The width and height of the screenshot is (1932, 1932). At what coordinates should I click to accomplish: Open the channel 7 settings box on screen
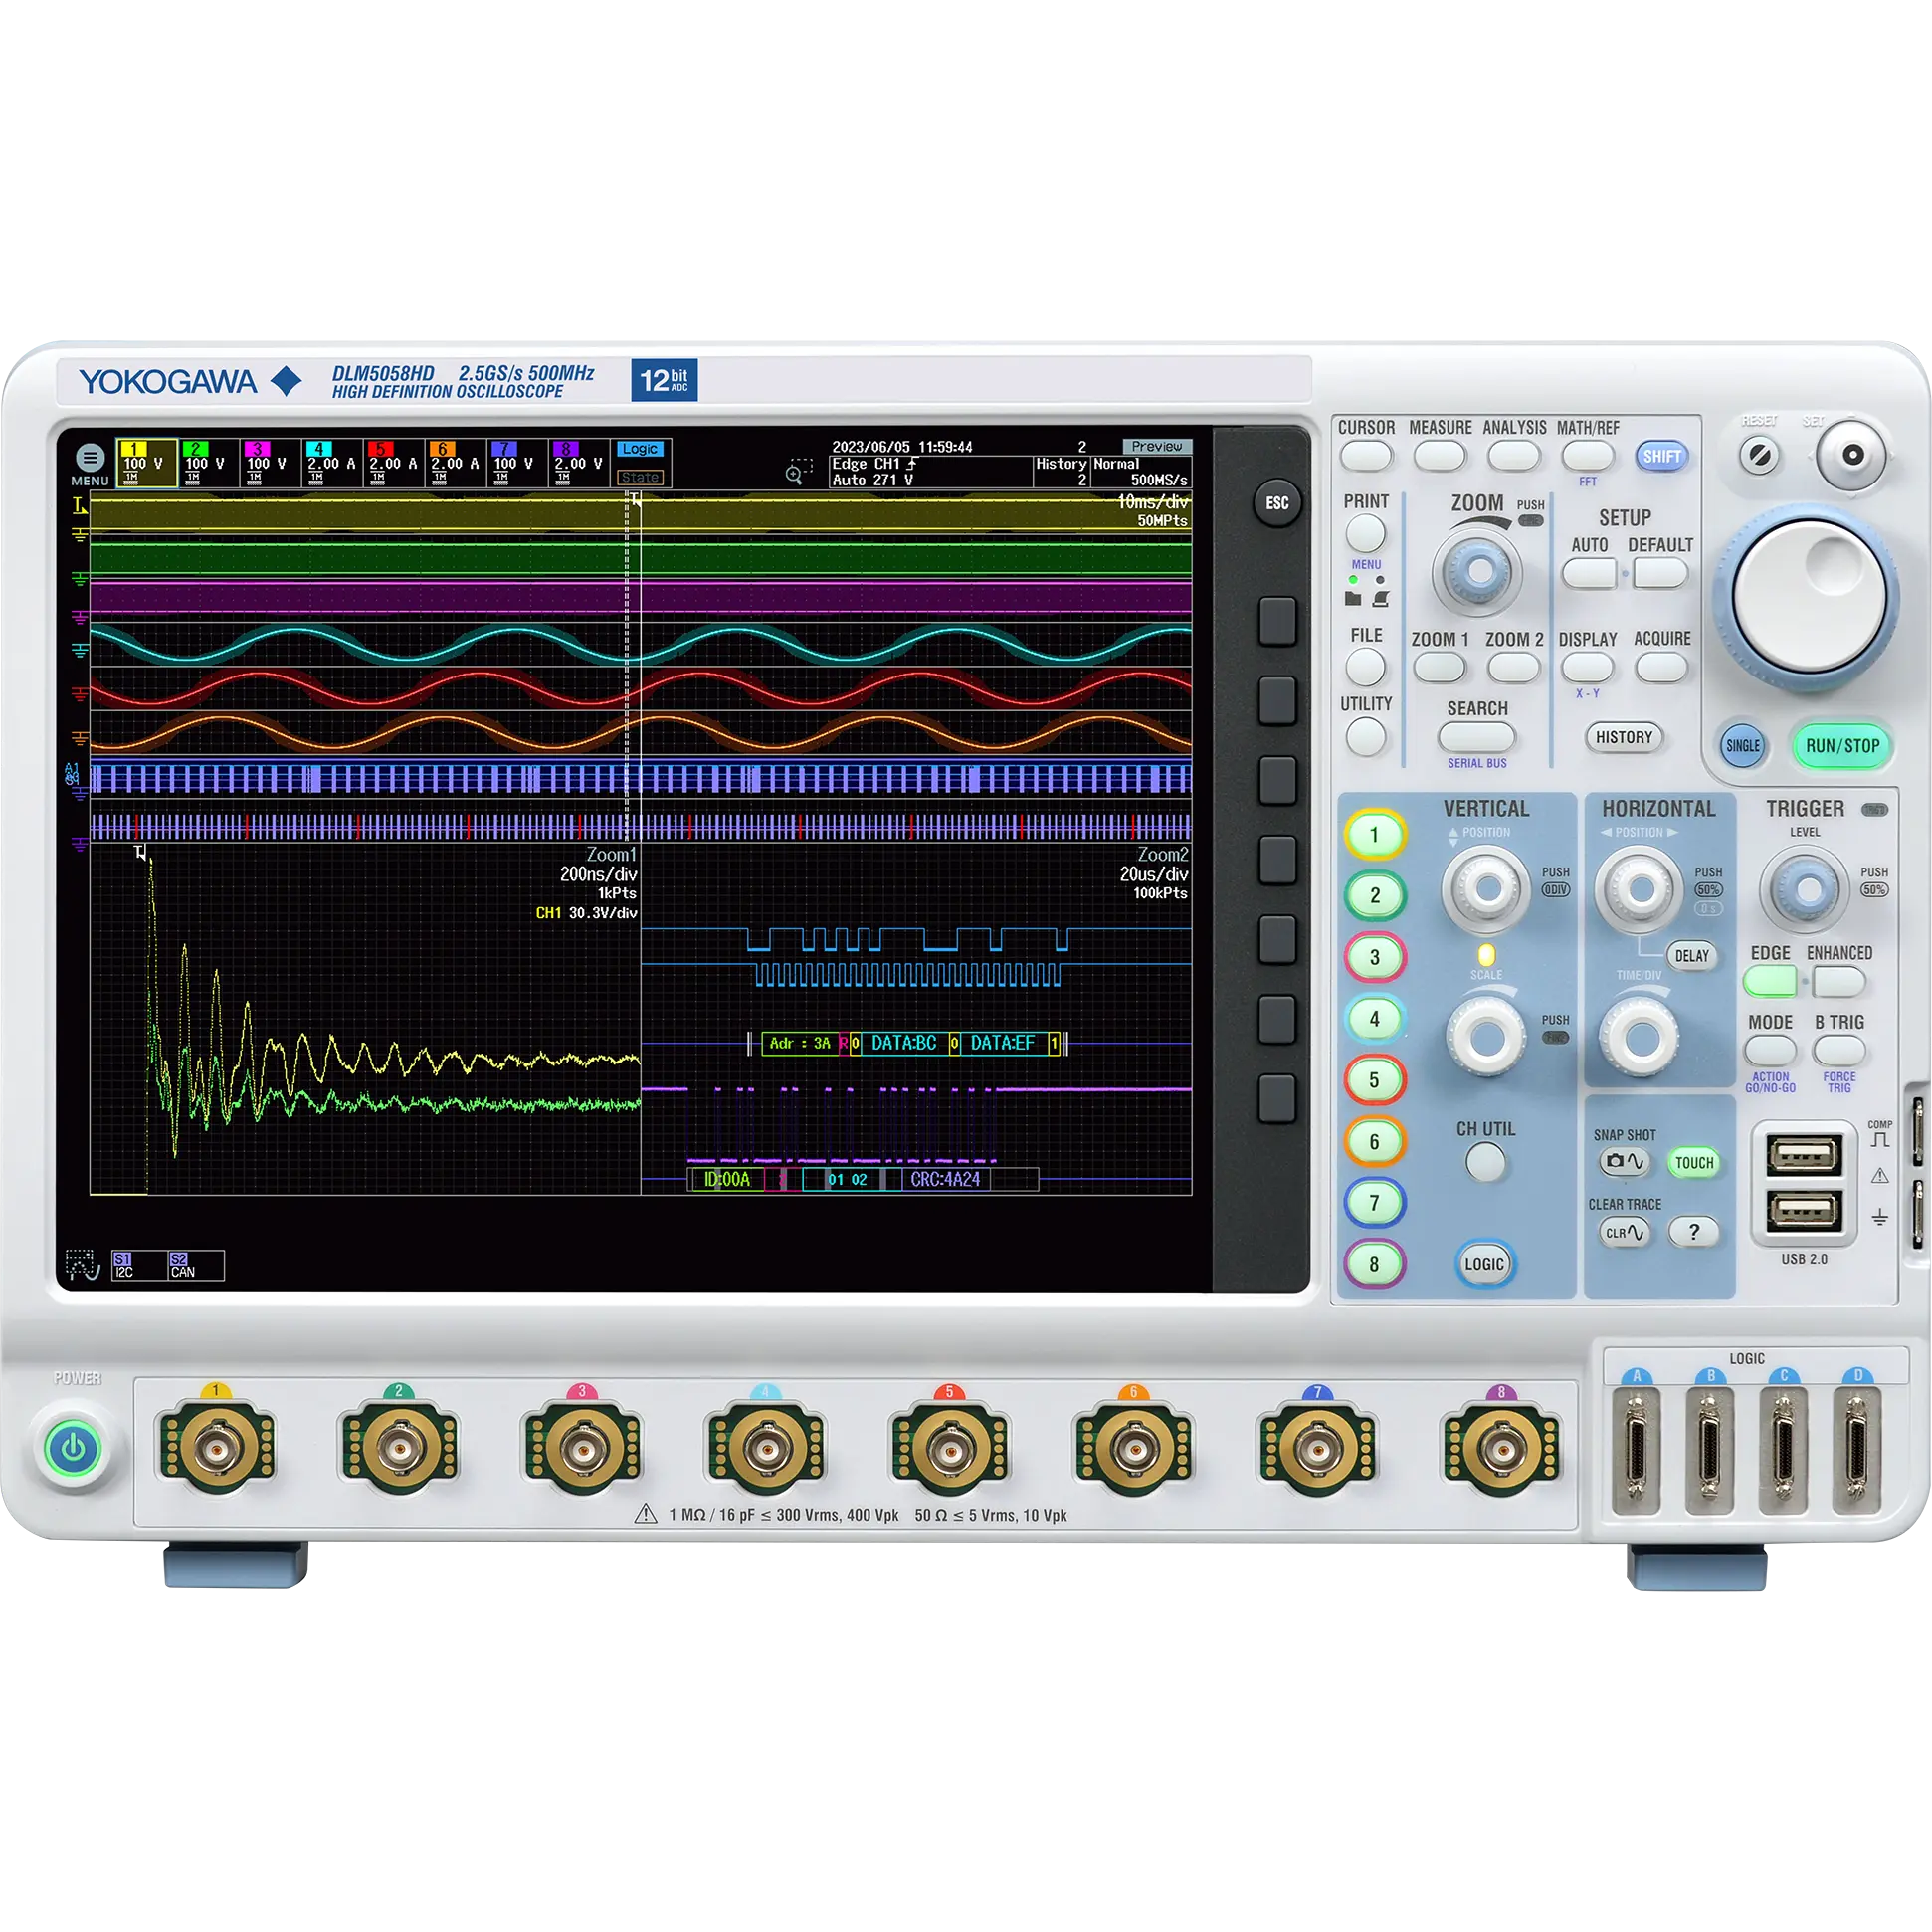(x=517, y=463)
